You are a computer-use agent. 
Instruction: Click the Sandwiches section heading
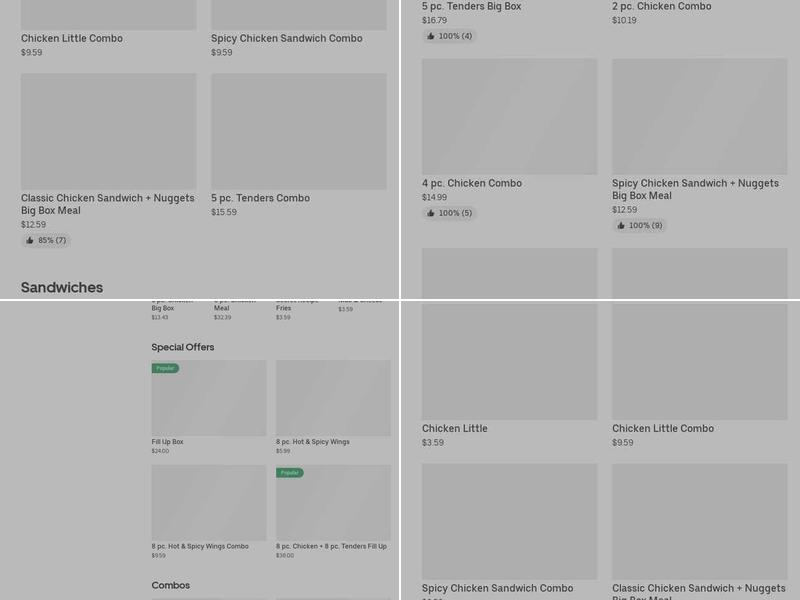click(x=62, y=288)
